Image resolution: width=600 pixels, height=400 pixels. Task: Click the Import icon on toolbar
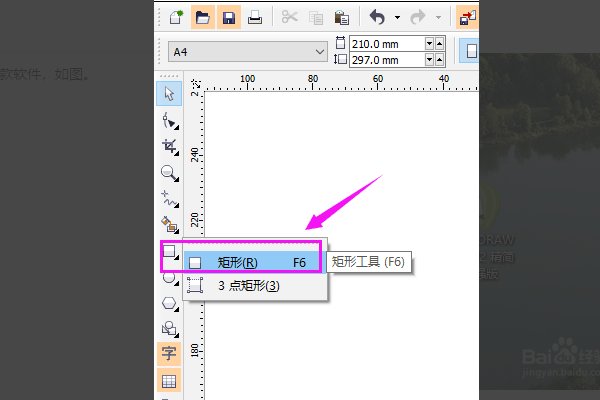[467, 18]
